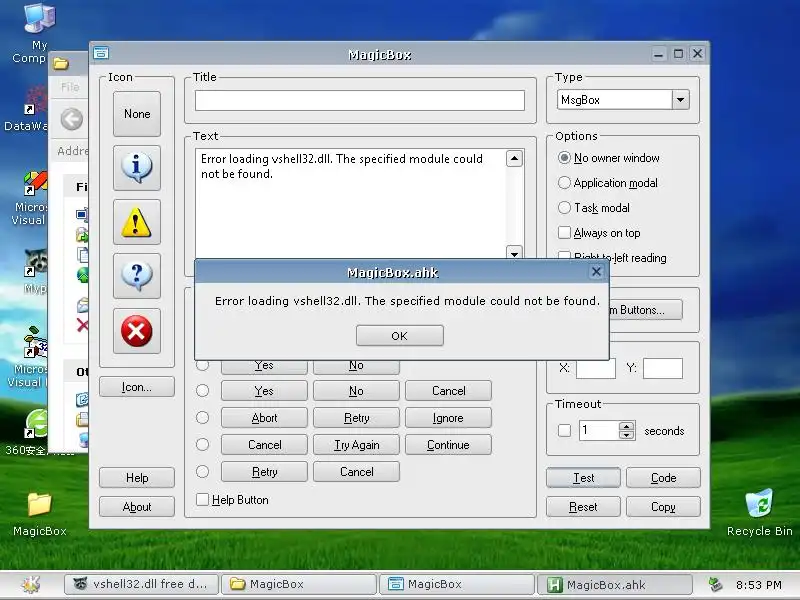Click the timeout seconds value field
This screenshot has height=600, width=800.
(599, 430)
